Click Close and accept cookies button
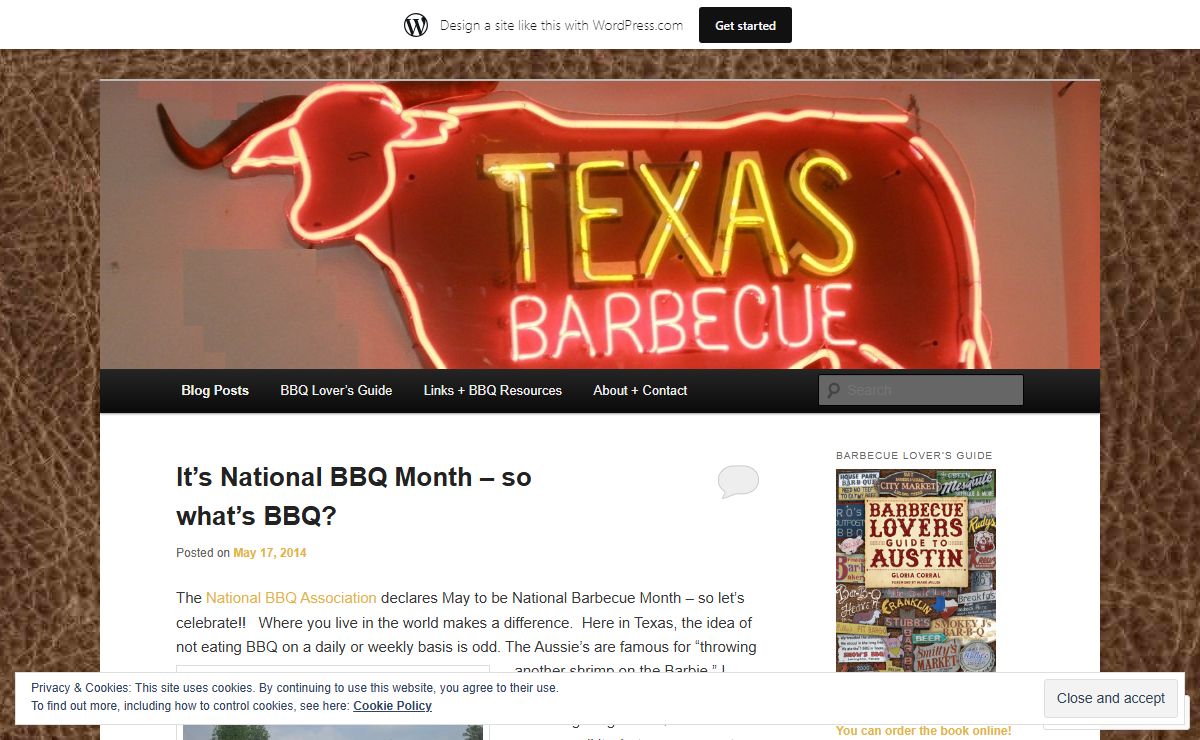The height and width of the screenshot is (740, 1200). [1111, 698]
